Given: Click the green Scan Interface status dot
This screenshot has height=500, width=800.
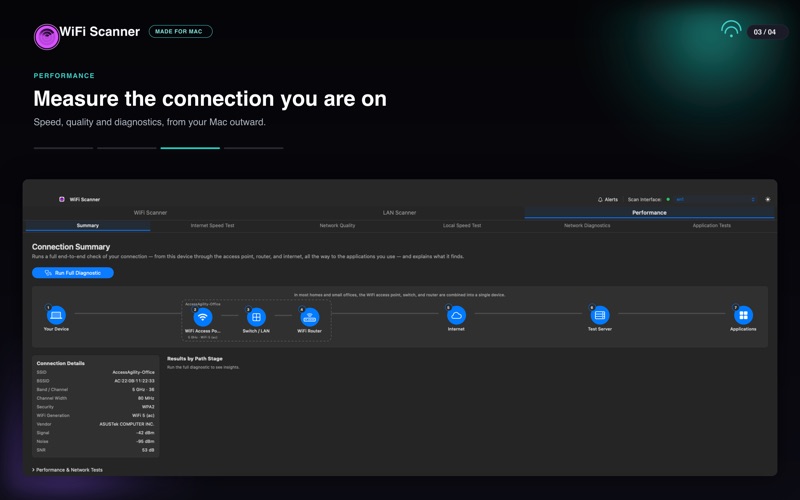Looking at the screenshot, I should 668,199.
